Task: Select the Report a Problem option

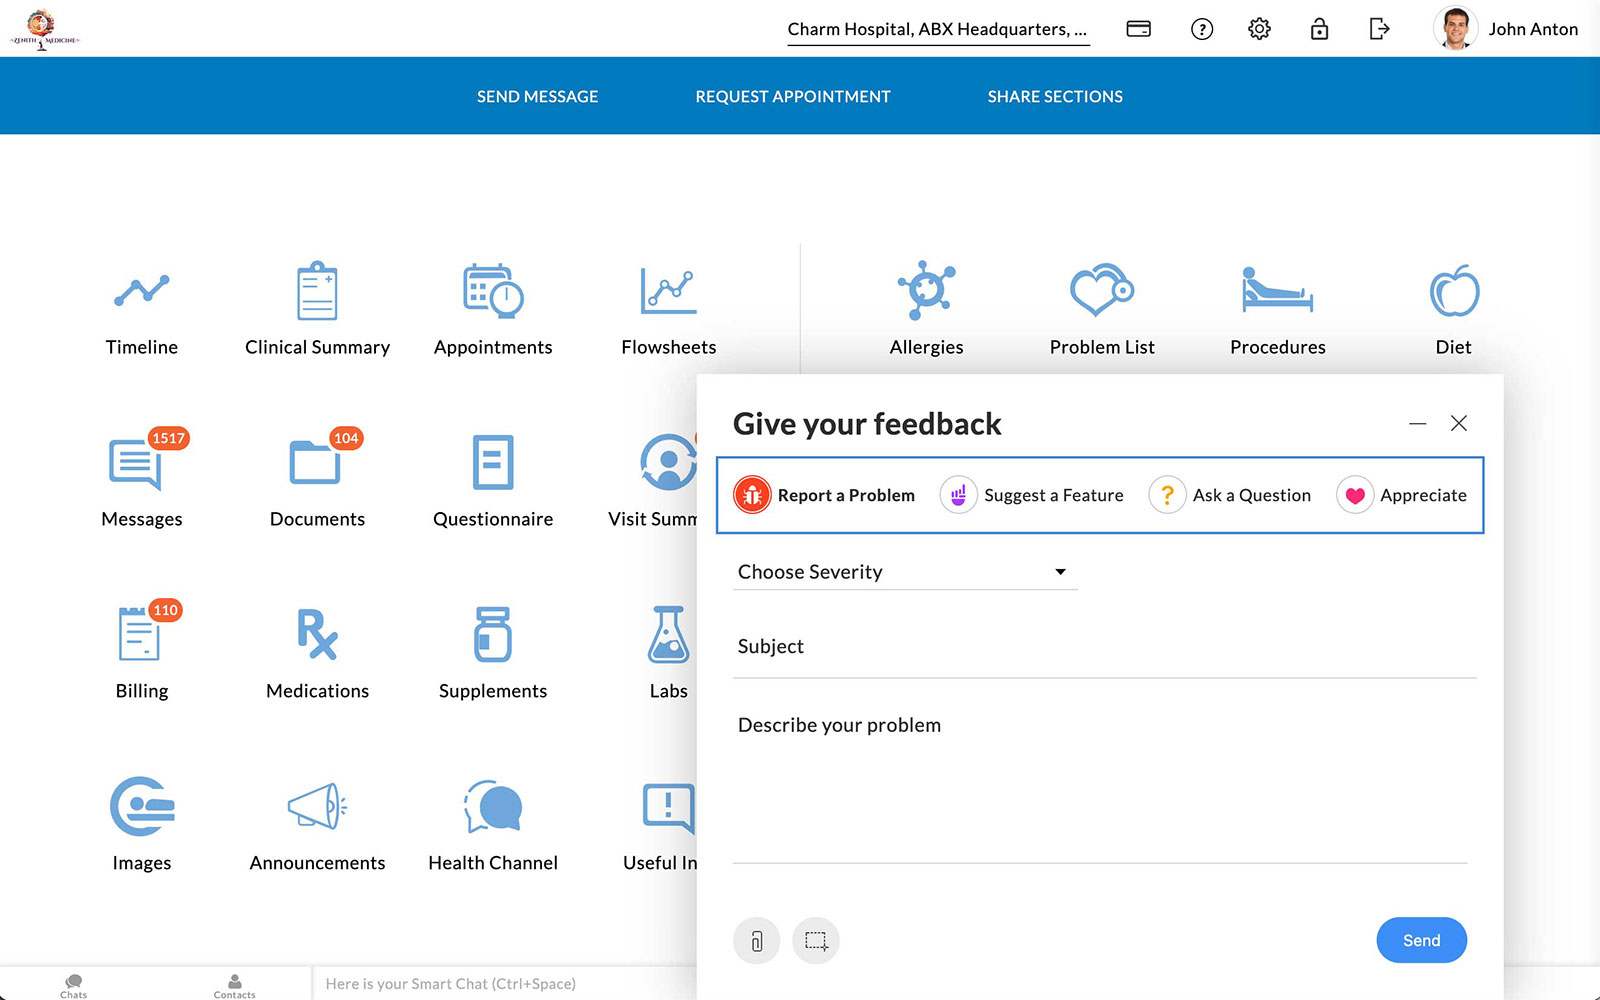Action: (825, 495)
